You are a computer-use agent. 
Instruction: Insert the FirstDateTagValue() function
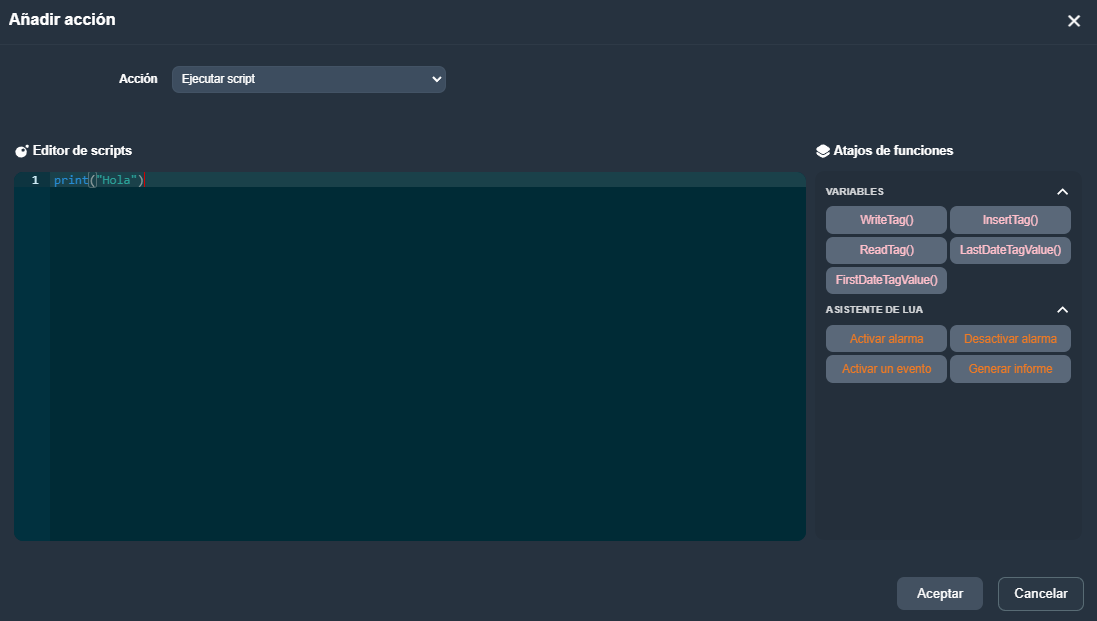(886, 280)
